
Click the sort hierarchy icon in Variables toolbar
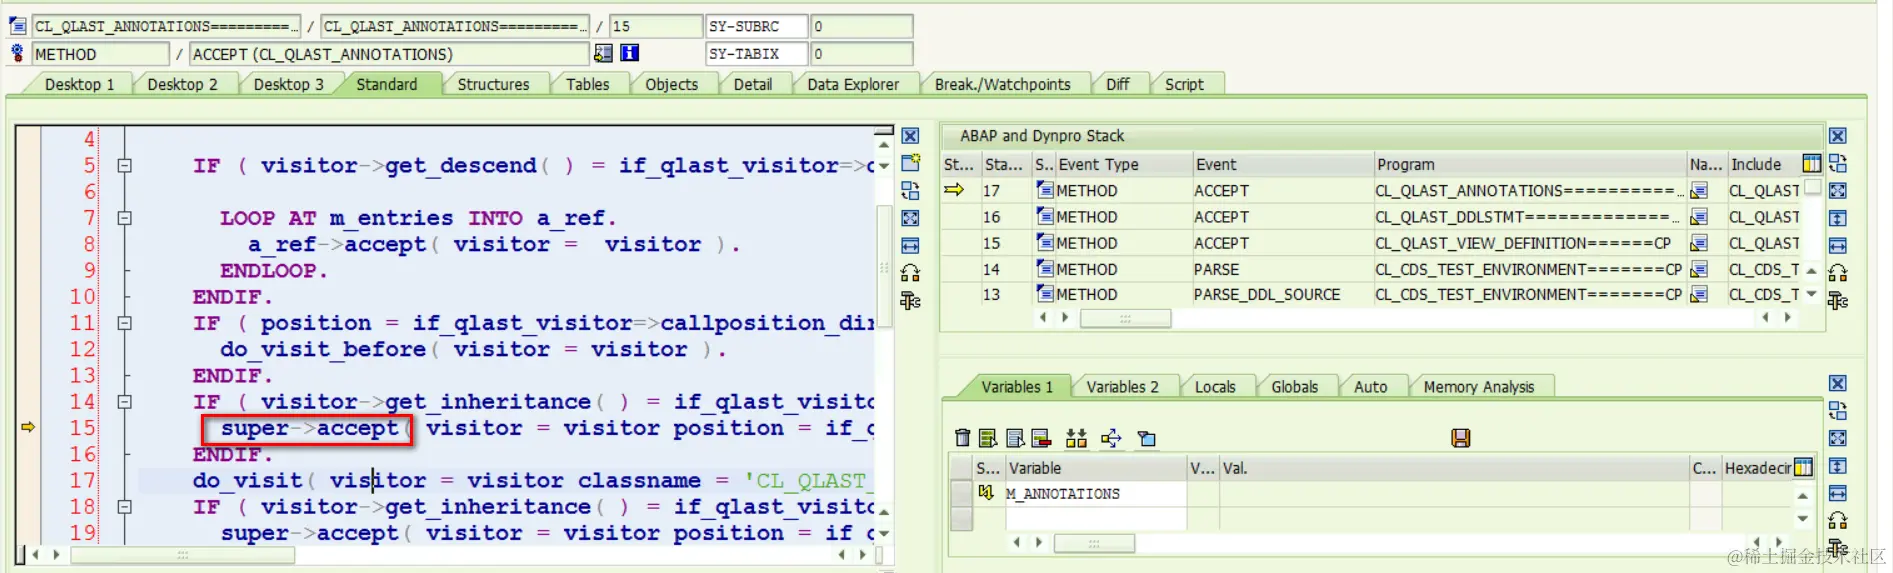point(1076,438)
